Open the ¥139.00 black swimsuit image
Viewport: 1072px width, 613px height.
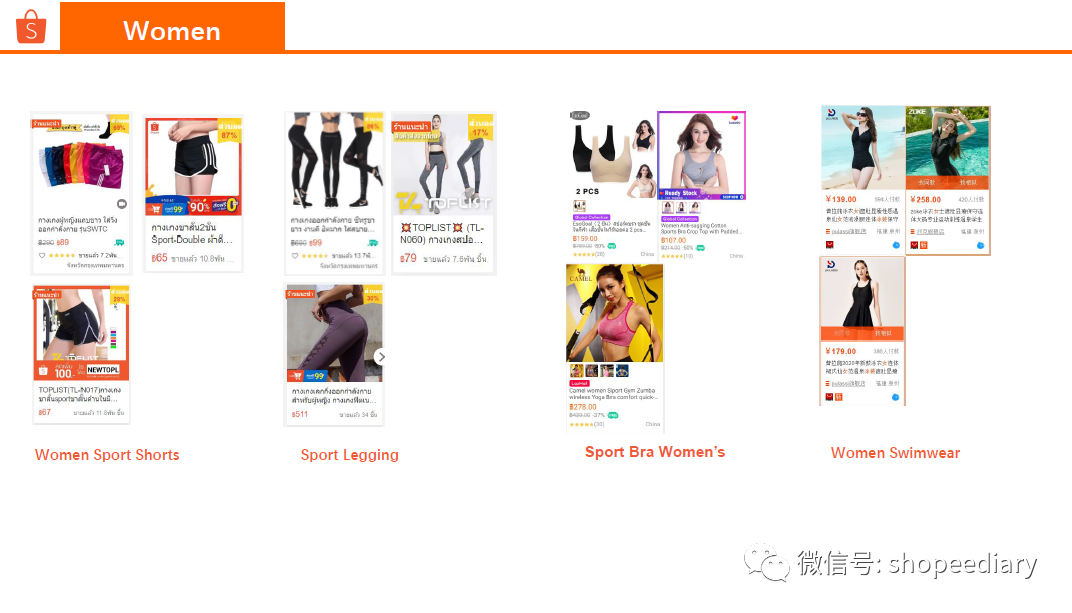(863, 148)
